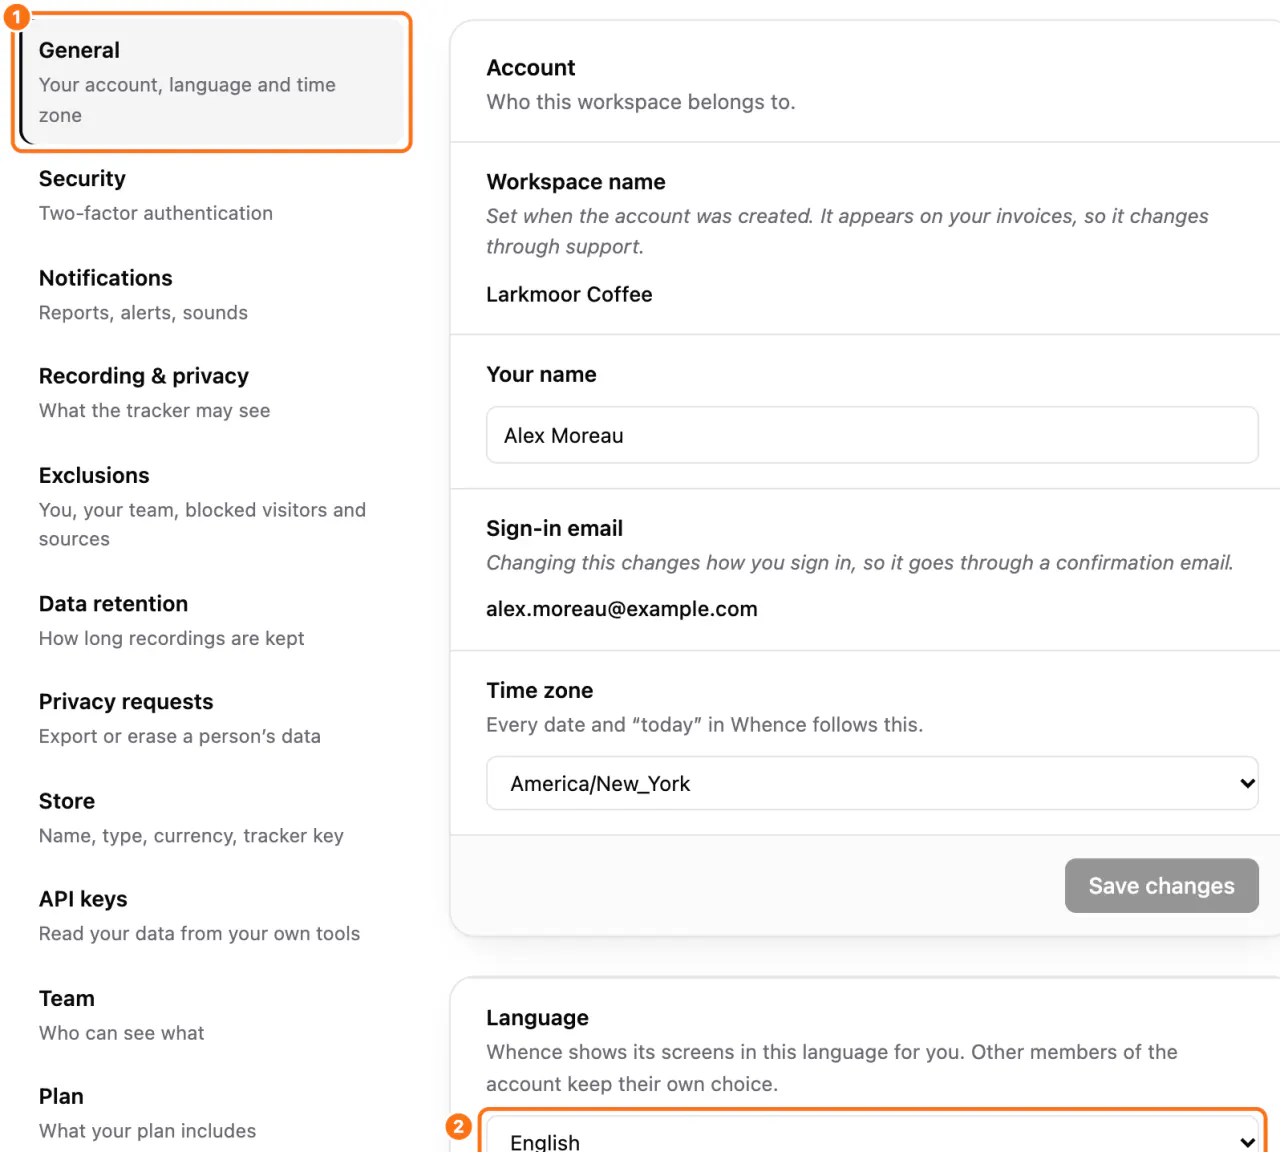Image resolution: width=1280 pixels, height=1152 pixels.
Task: Click the Workspace name label
Action: pyautogui.click(x=576, y=182)
